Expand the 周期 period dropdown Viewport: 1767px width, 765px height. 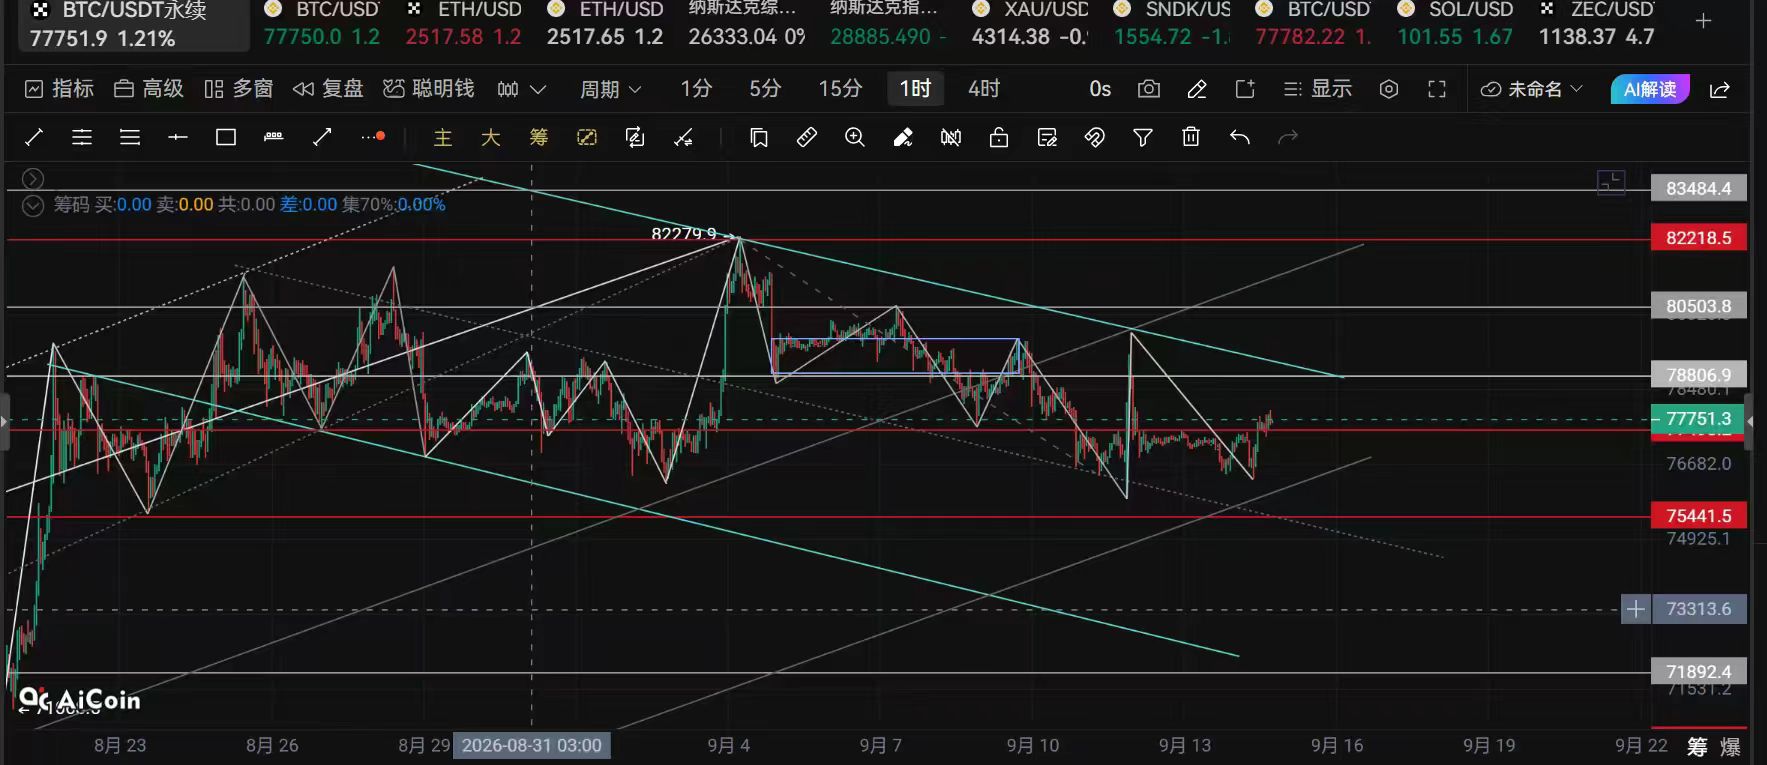coord(610,89)
